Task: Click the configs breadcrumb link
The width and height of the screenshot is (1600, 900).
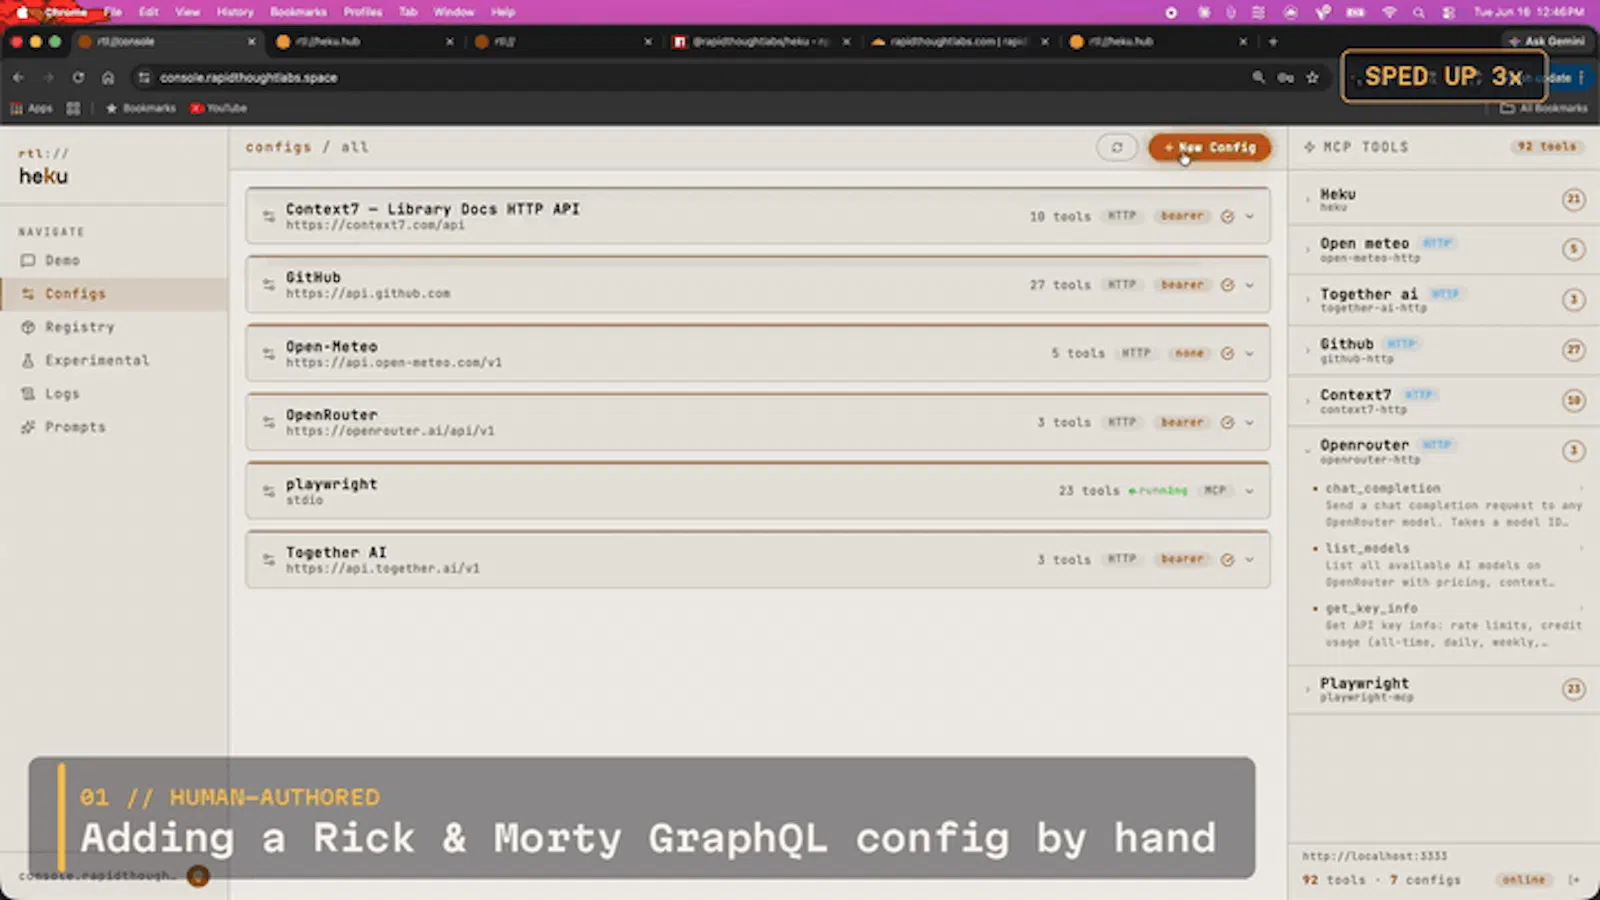Action: click(278, 147)
